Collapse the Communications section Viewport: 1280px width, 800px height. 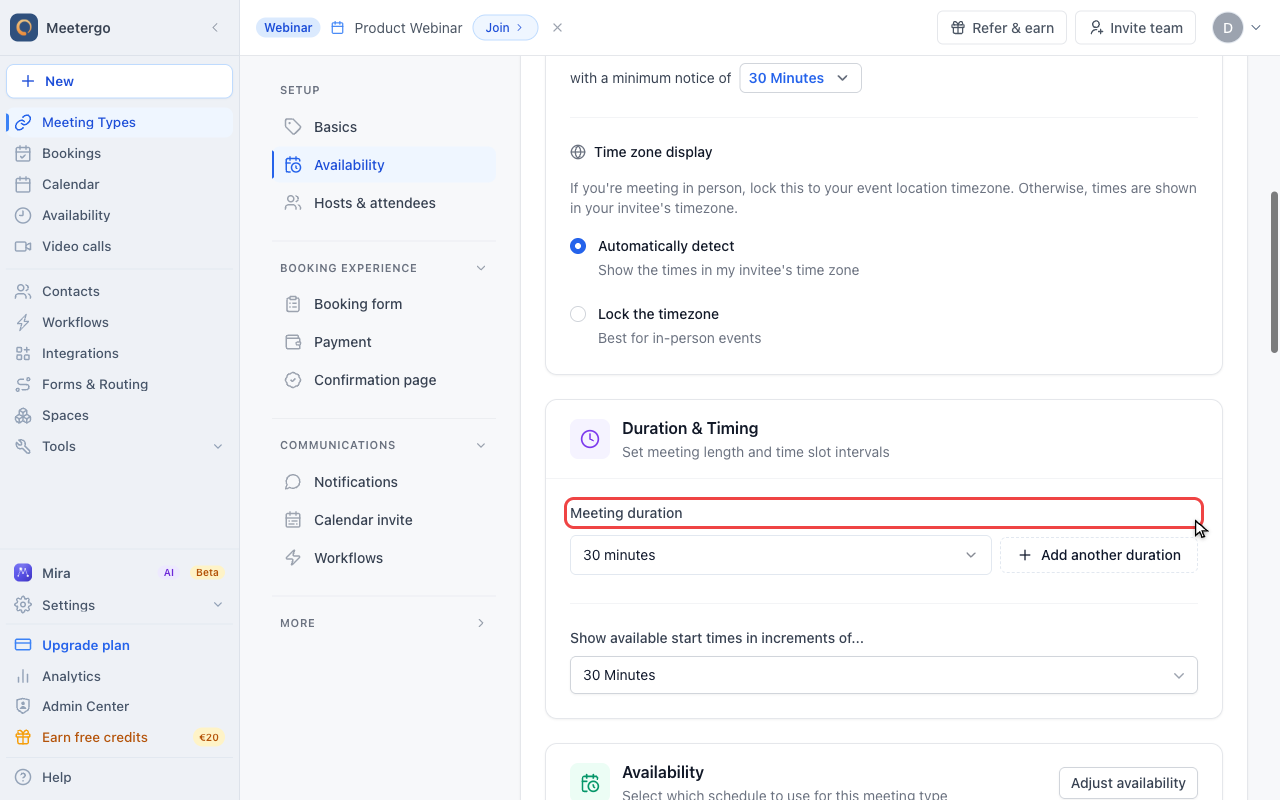pos(481,445)
